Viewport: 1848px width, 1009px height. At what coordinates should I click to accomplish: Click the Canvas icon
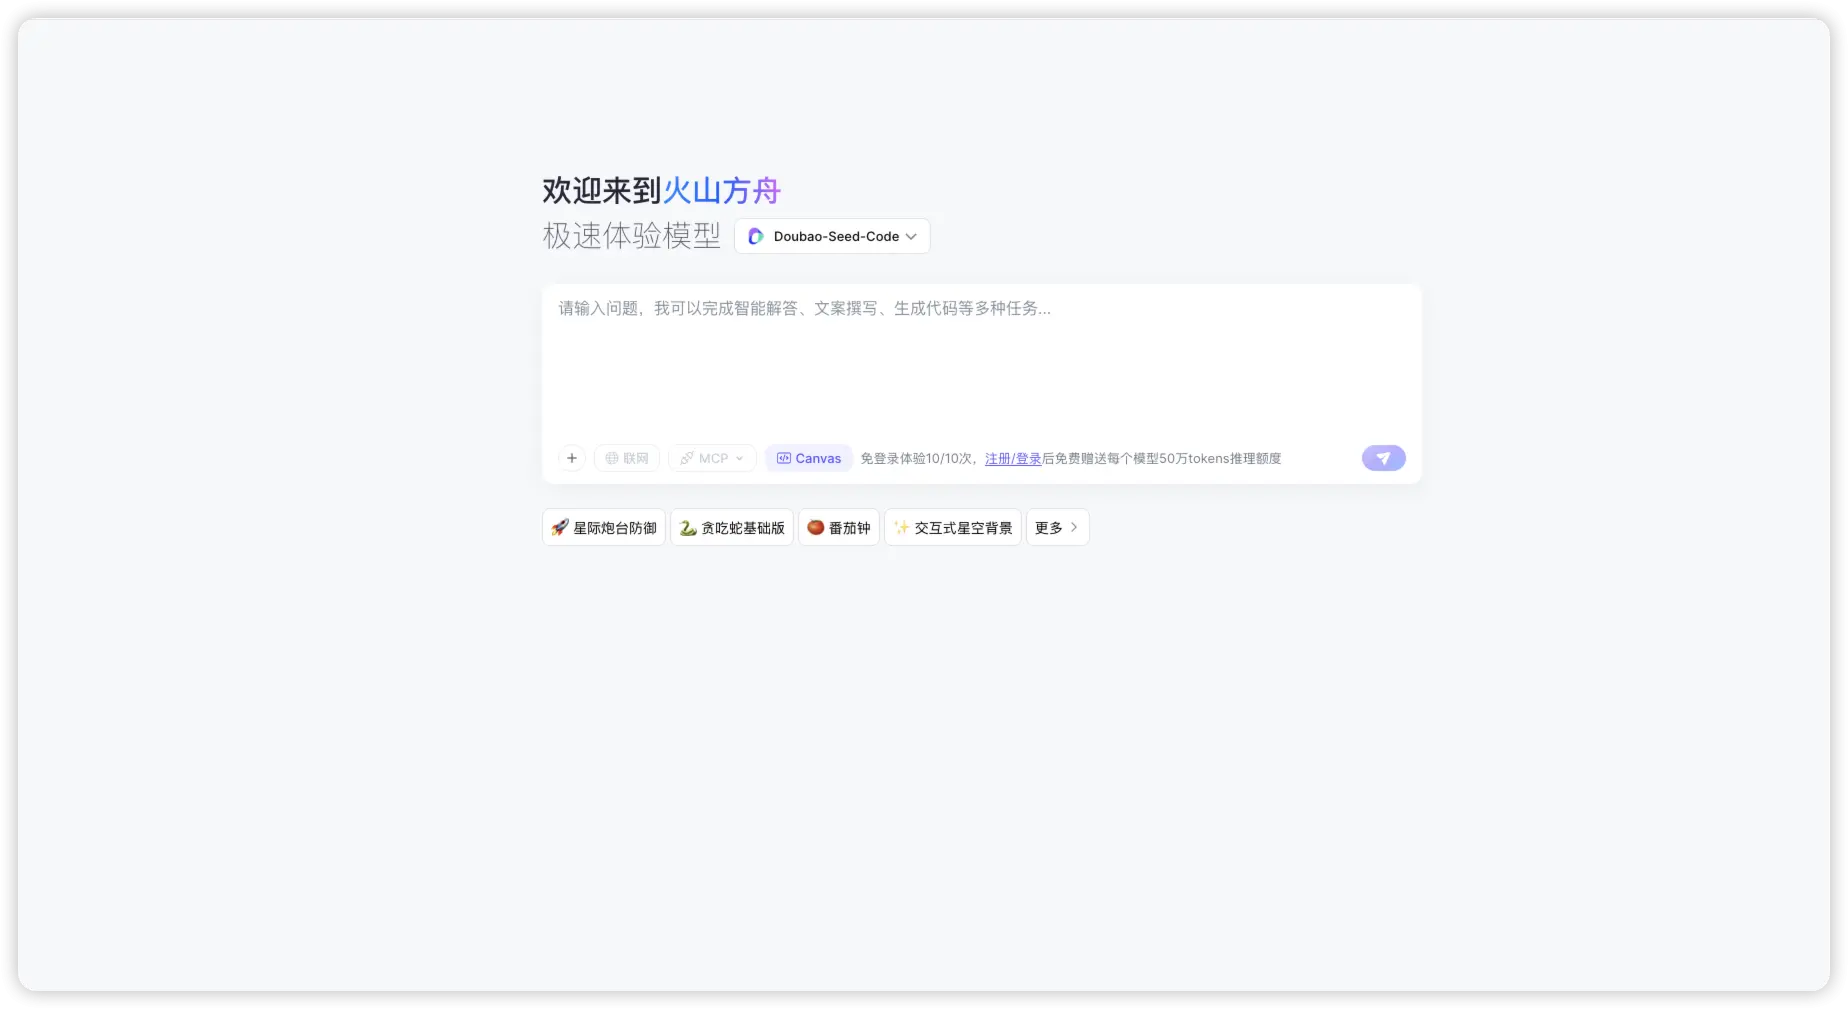coord(785,458)
